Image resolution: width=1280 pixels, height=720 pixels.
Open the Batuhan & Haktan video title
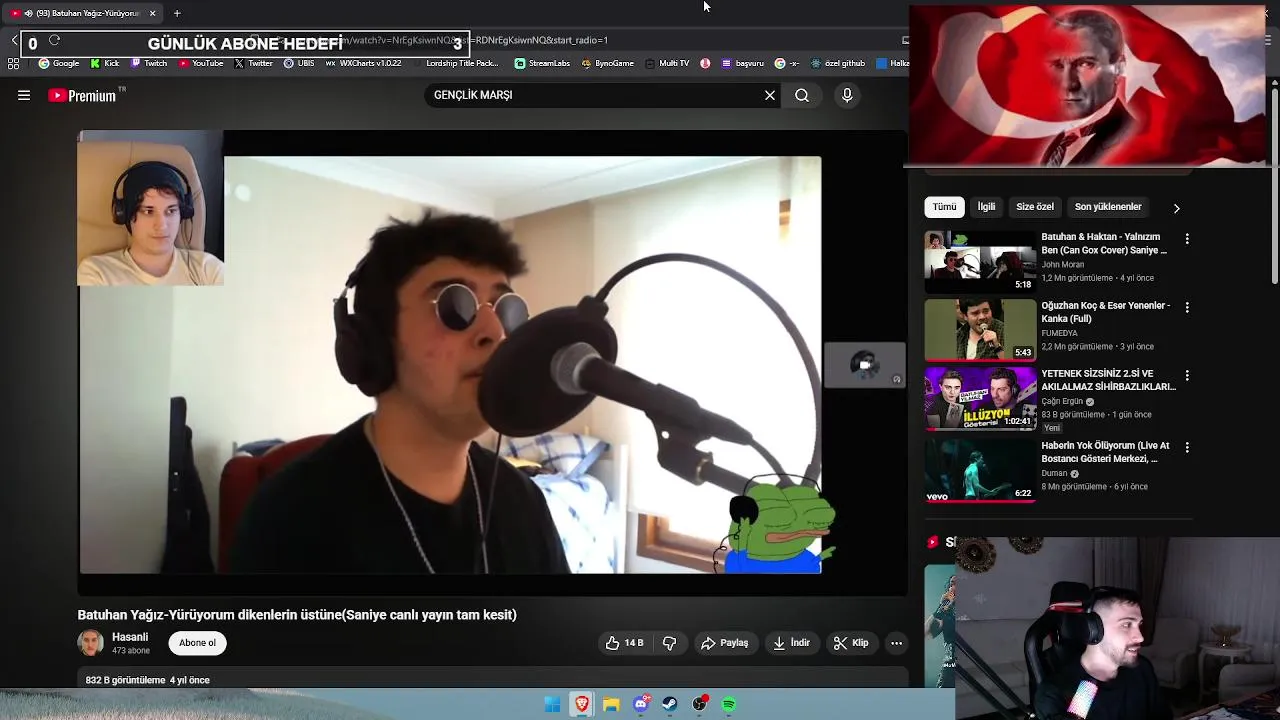pyautogui.click(x=1104, y=244)
